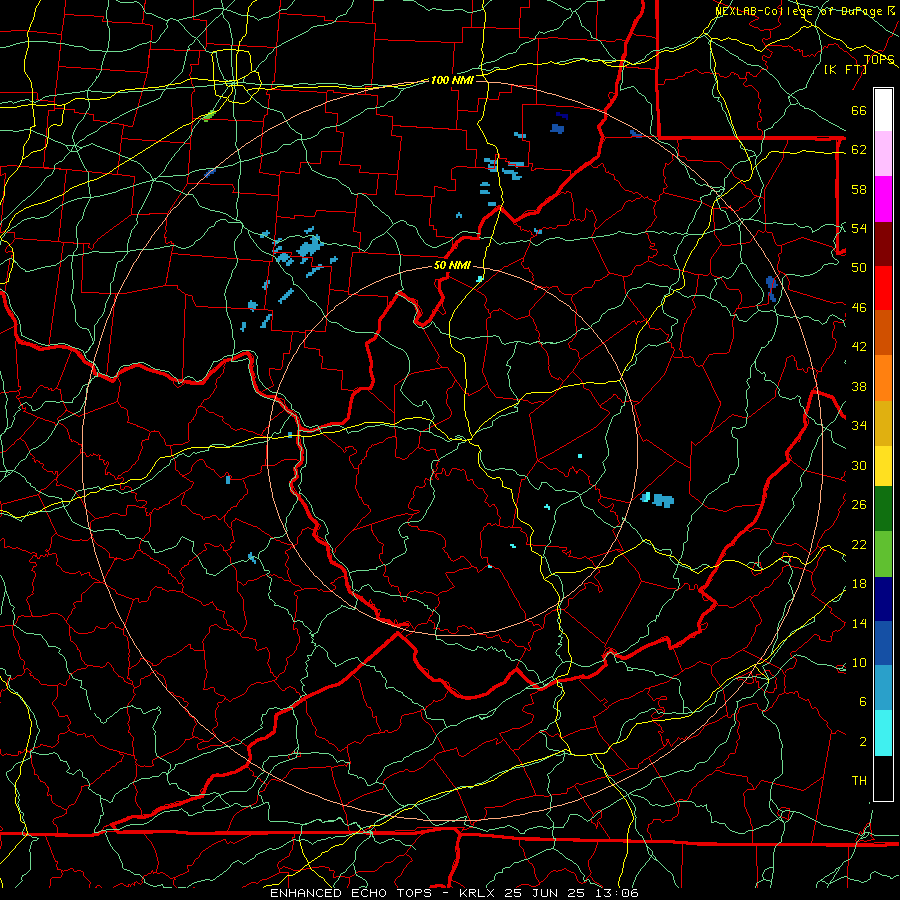
Task: Click the gold legend color band
Action: [x=883, y=423]
